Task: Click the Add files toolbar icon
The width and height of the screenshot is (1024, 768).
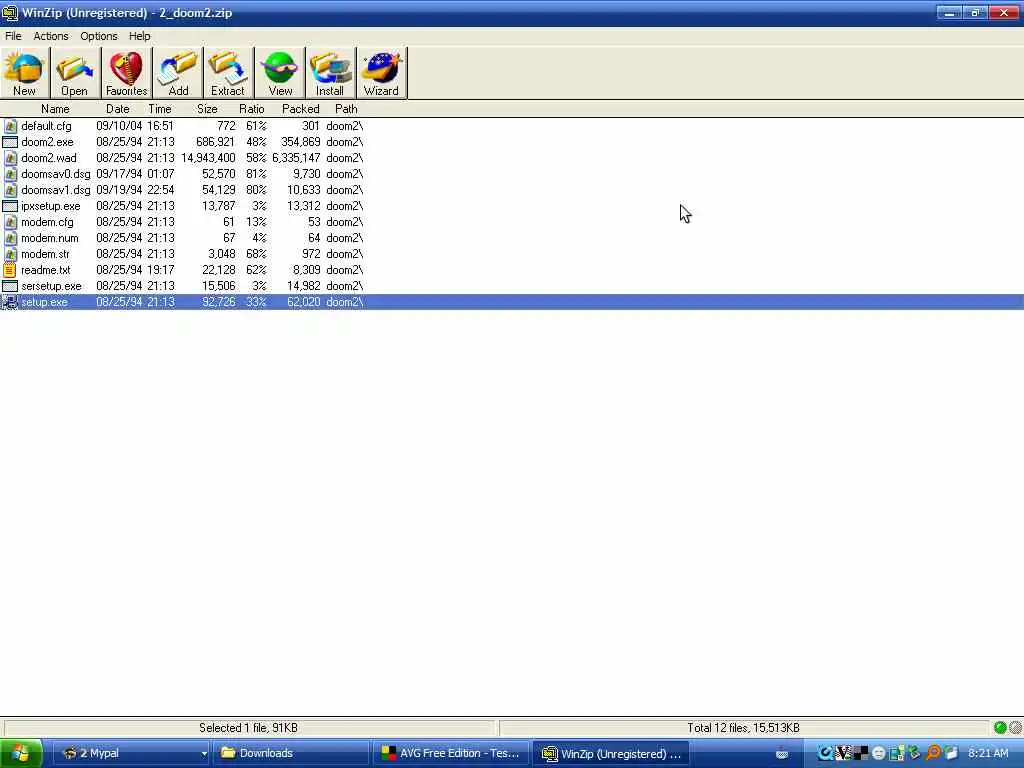Action: (178, 72)
